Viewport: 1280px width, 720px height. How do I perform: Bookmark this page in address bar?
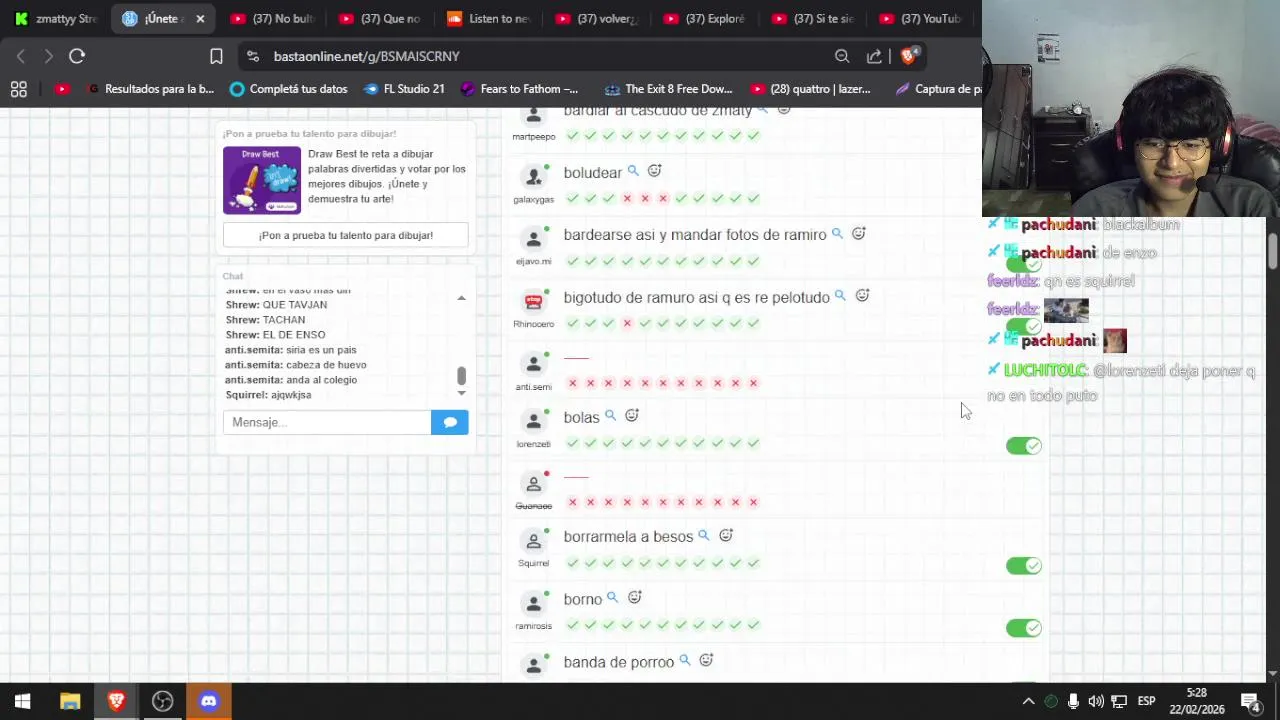pyautogui.click(x=216, y=56)
